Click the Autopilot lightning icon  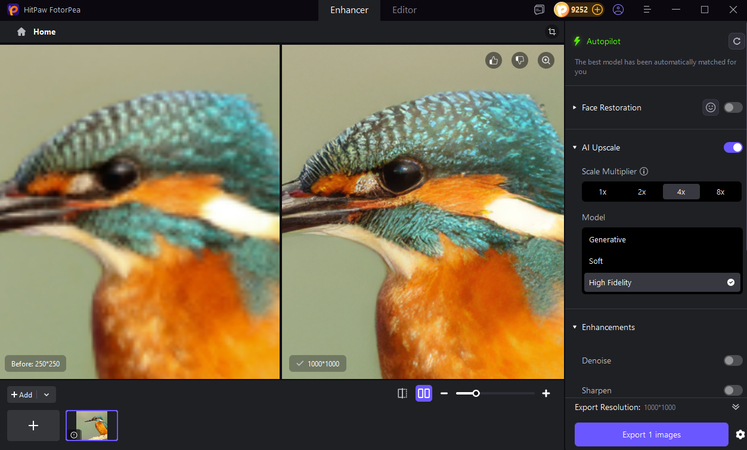click(577, 41)
